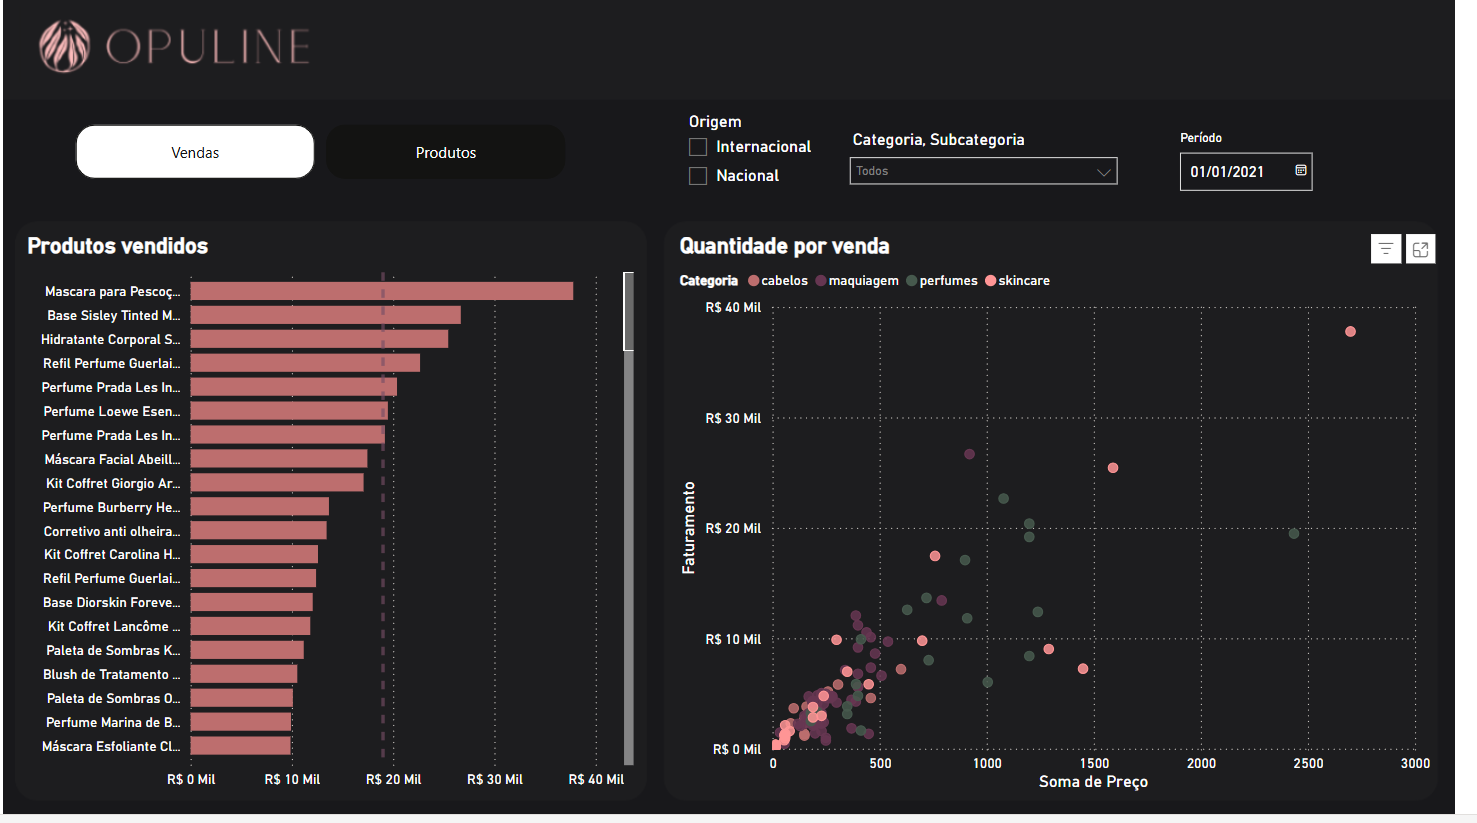This screenshot has height=823, width=1477.
Task: Select the highest skincare point near R$ 40 Mil
Action: point(1350,331)
